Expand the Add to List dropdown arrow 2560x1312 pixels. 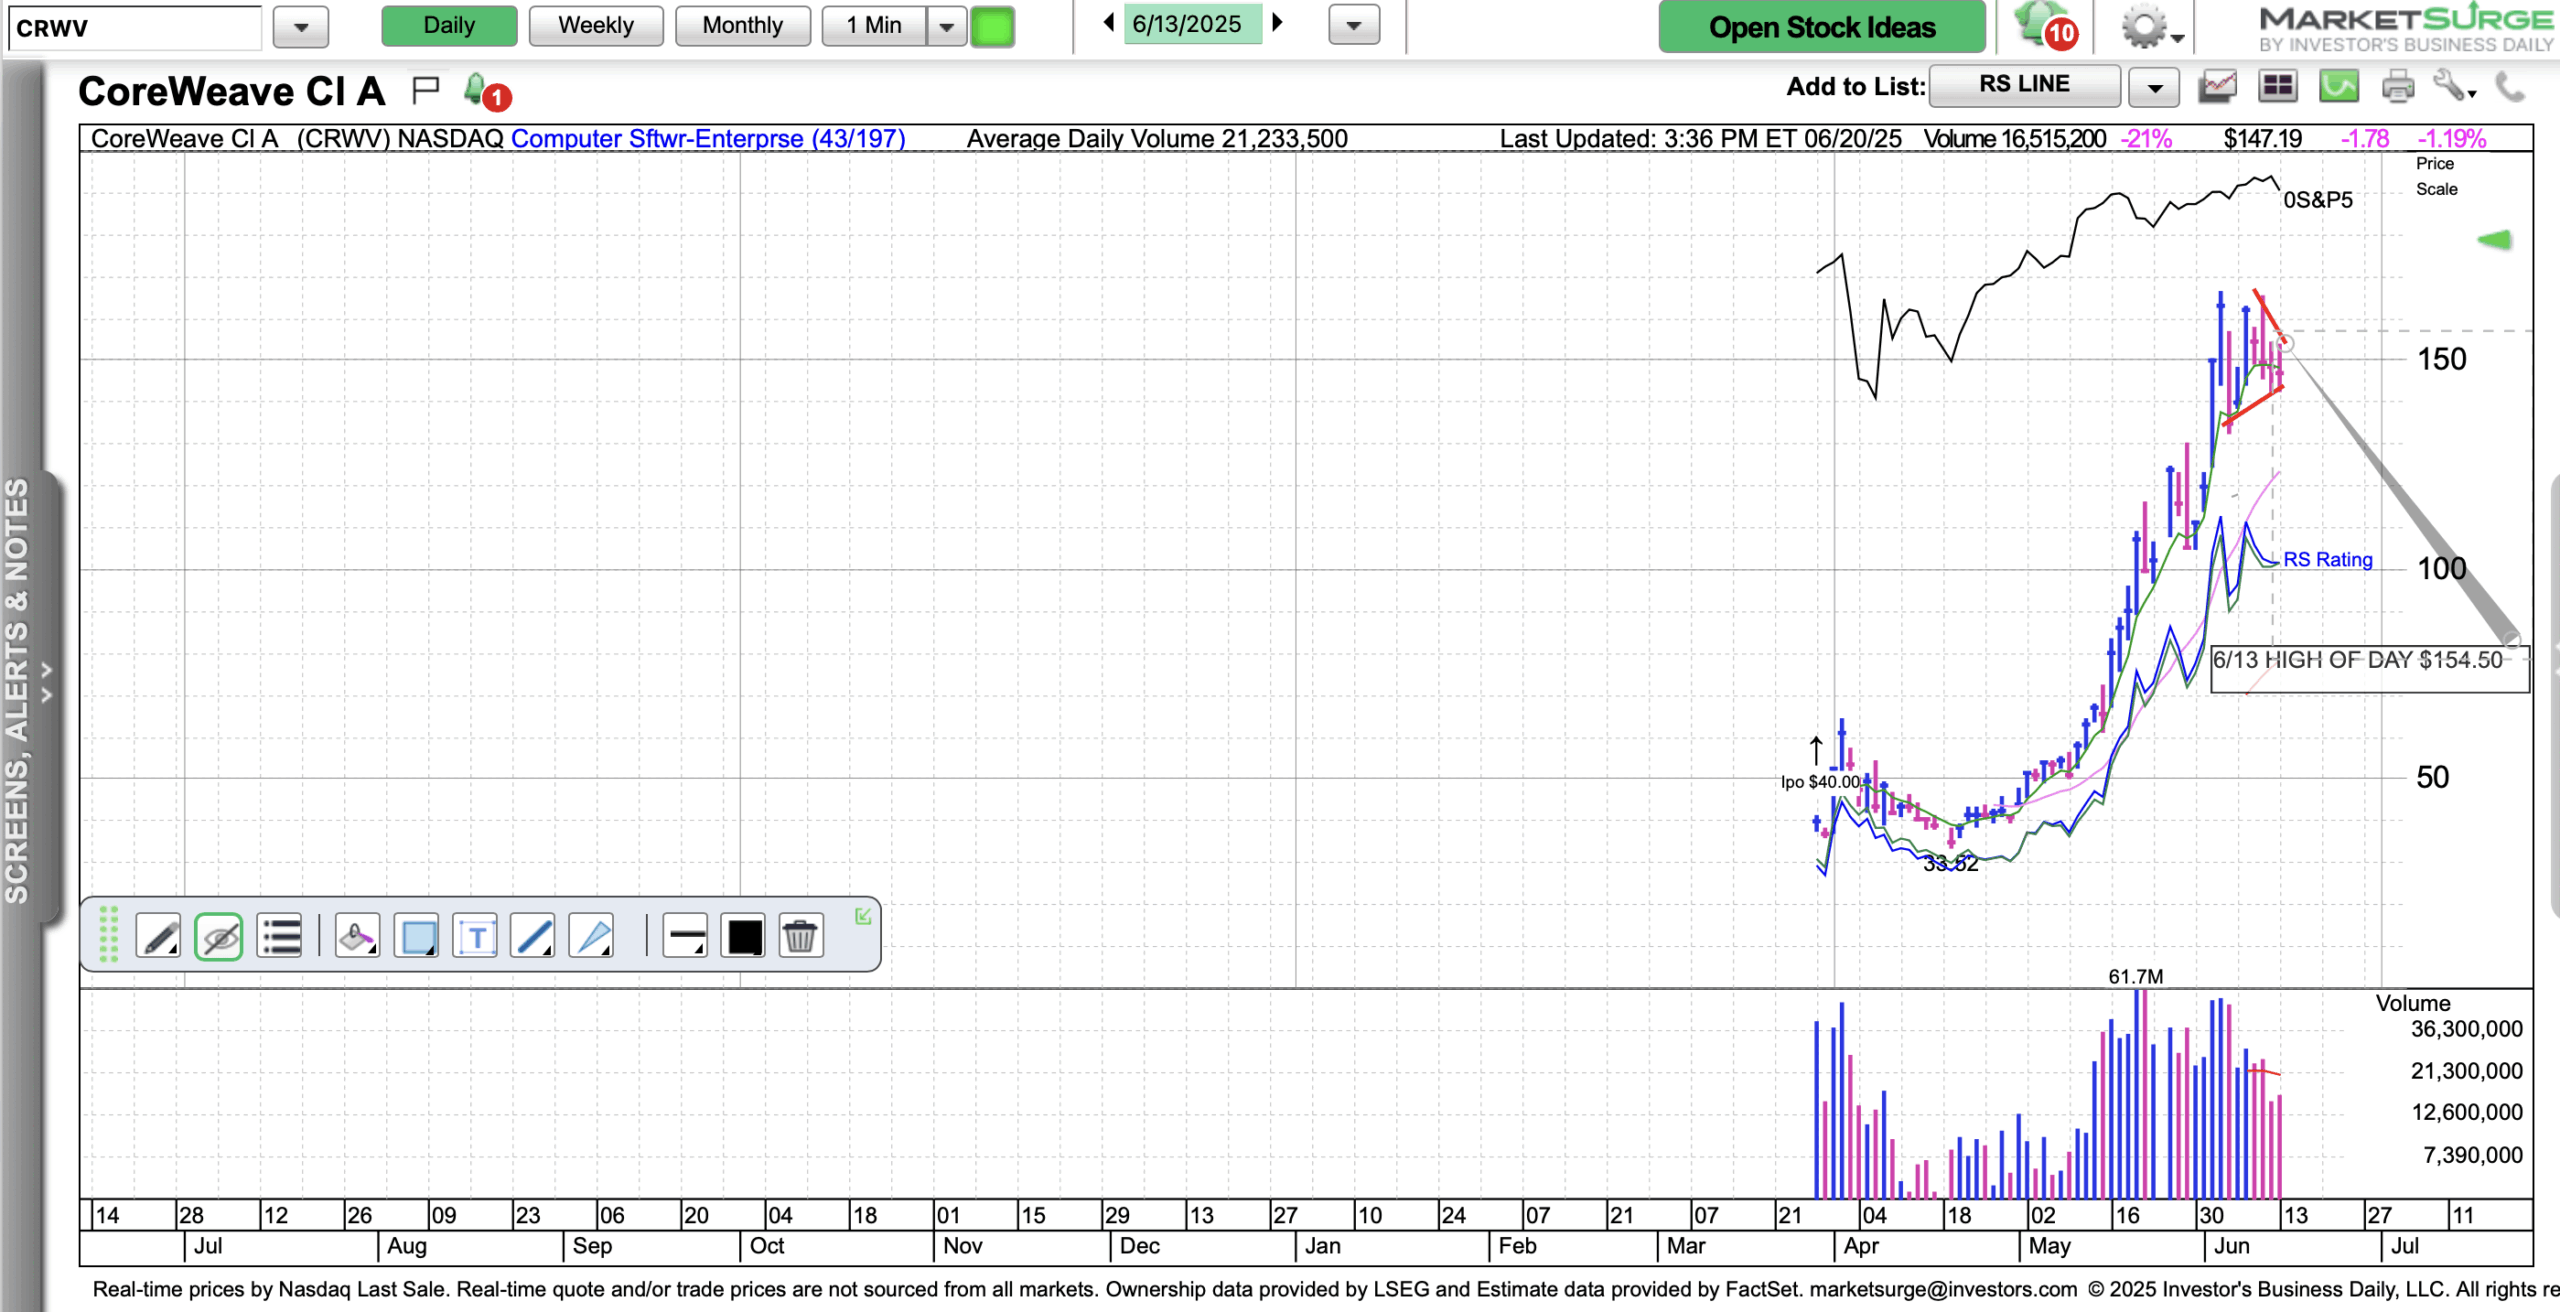2154,87
